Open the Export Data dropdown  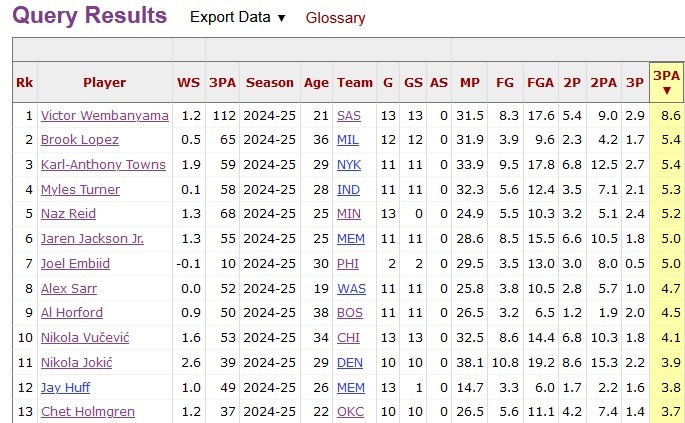tap(237, 18)
